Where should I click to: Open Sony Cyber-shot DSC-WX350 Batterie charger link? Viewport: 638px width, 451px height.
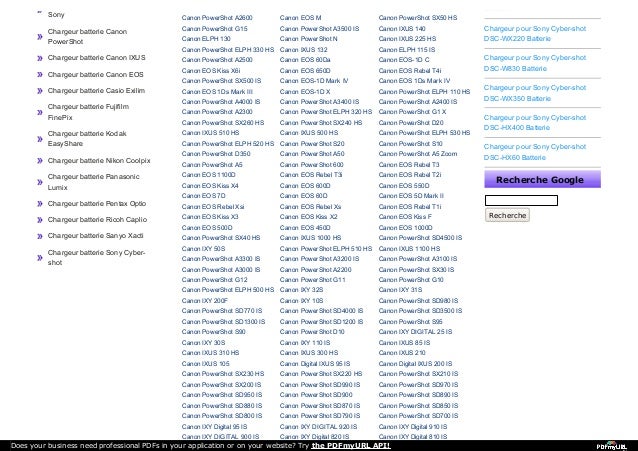pos(535,93)
